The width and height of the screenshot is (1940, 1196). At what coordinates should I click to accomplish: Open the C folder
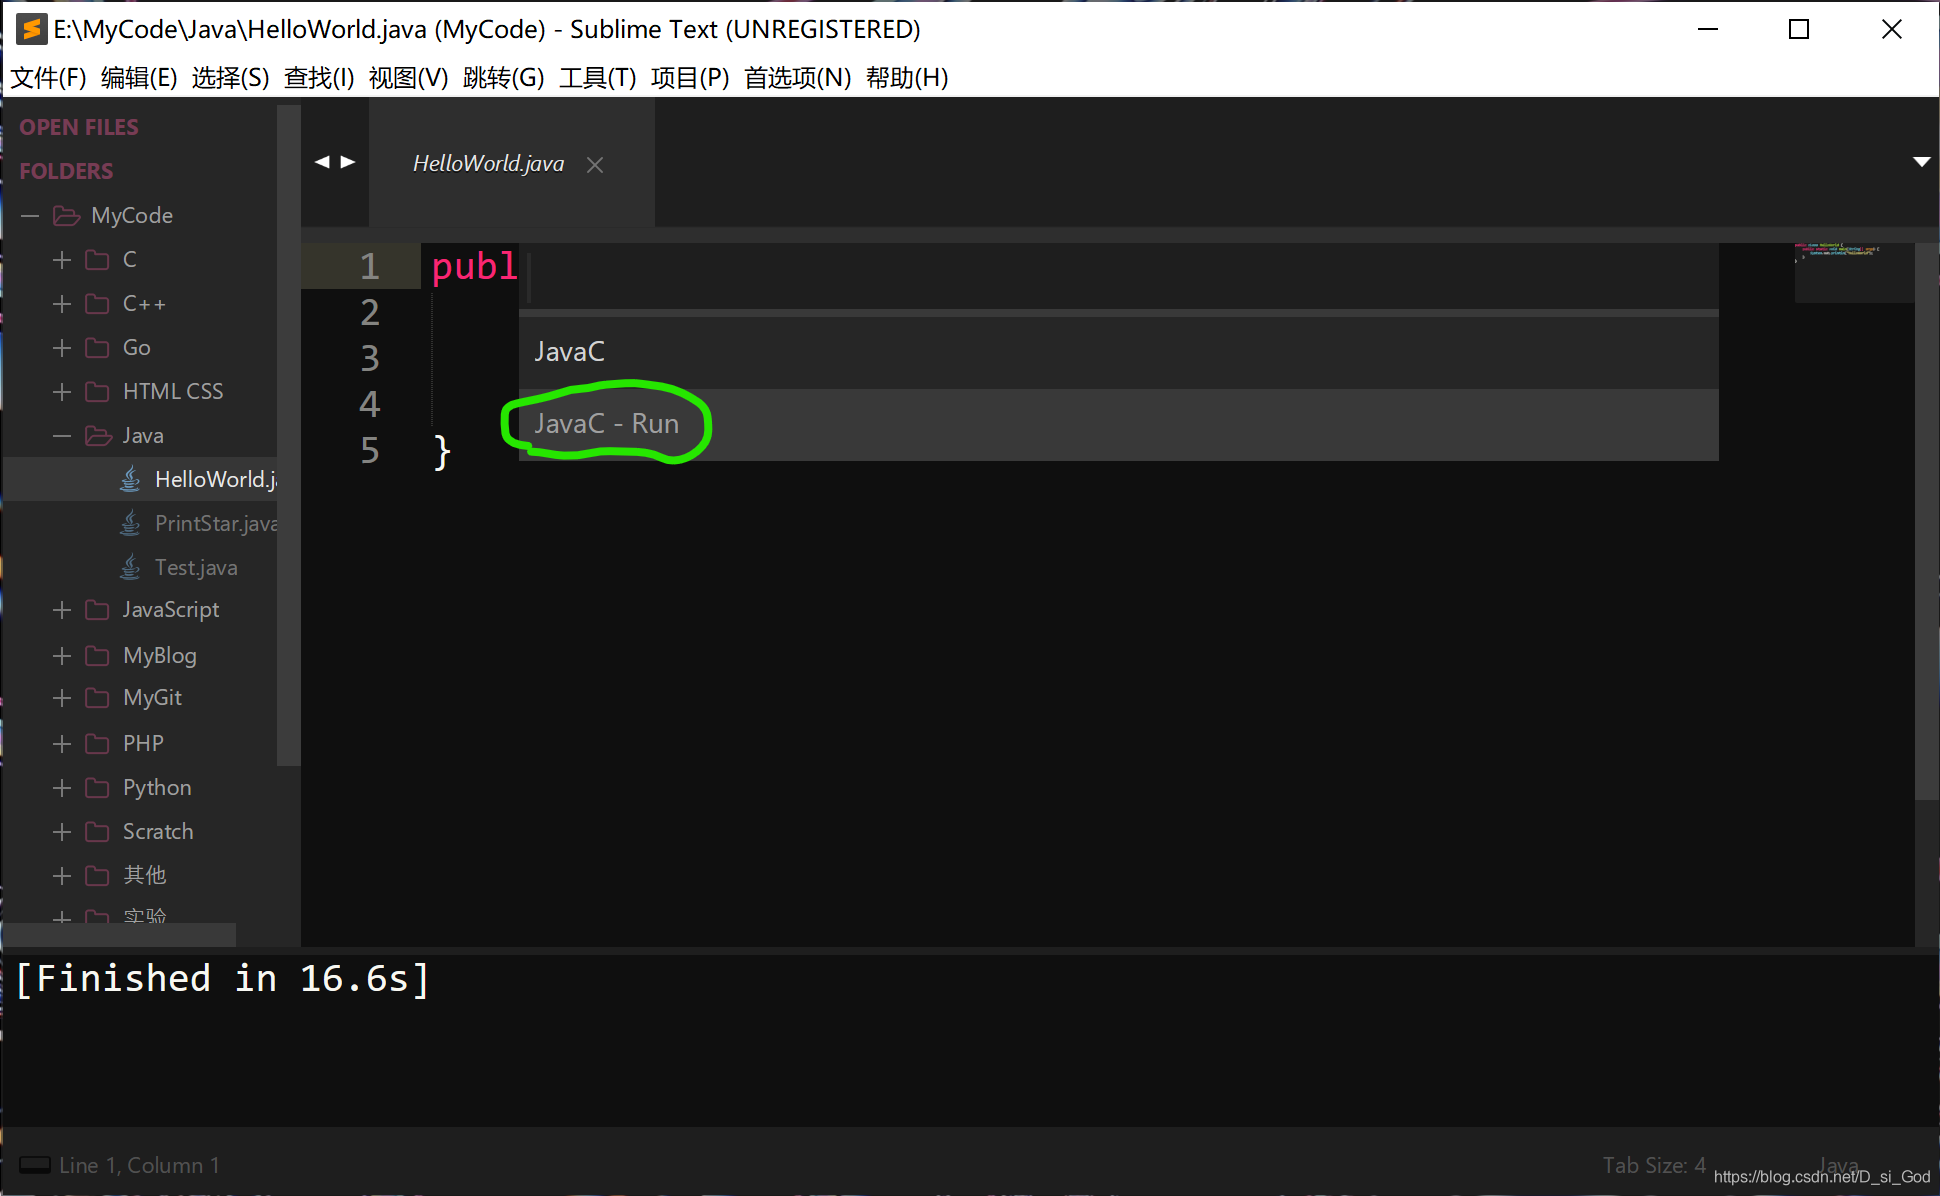129,258
